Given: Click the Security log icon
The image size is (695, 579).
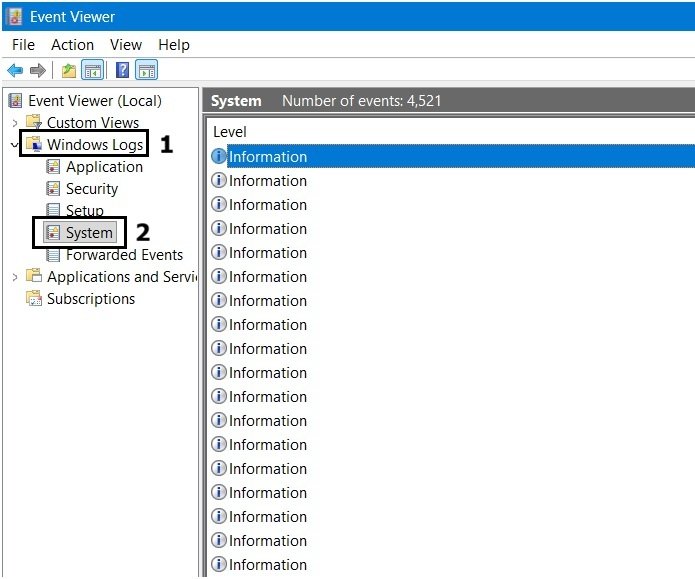Looking at the screenshot, I should pyautogui.click(x=53, y=188).
